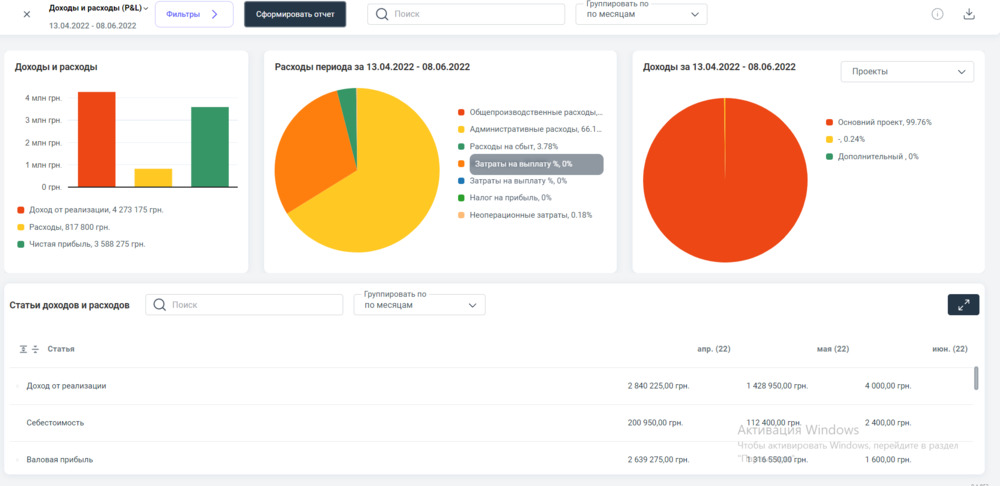Viewport: 1000px width, 486px height.
Task: Click Сформировать отчет button
Action: (x=295, y=14)
